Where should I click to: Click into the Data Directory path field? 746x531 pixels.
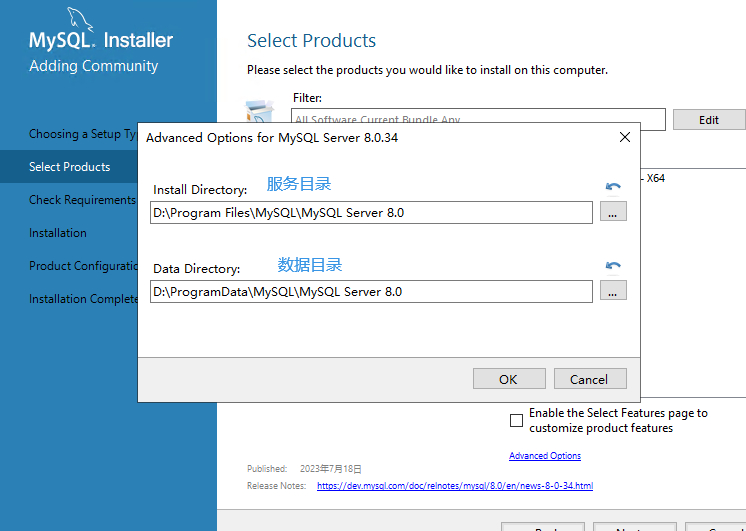click(x=371, y=291)
